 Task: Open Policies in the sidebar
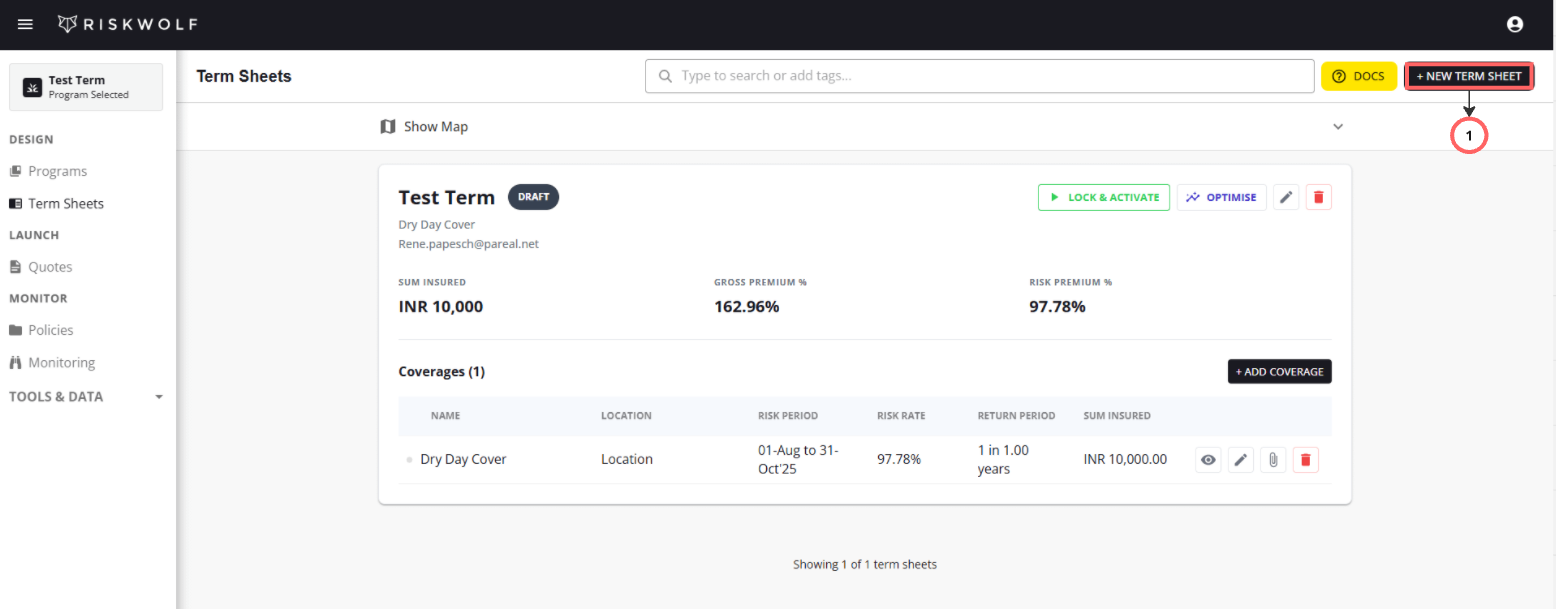50,330
